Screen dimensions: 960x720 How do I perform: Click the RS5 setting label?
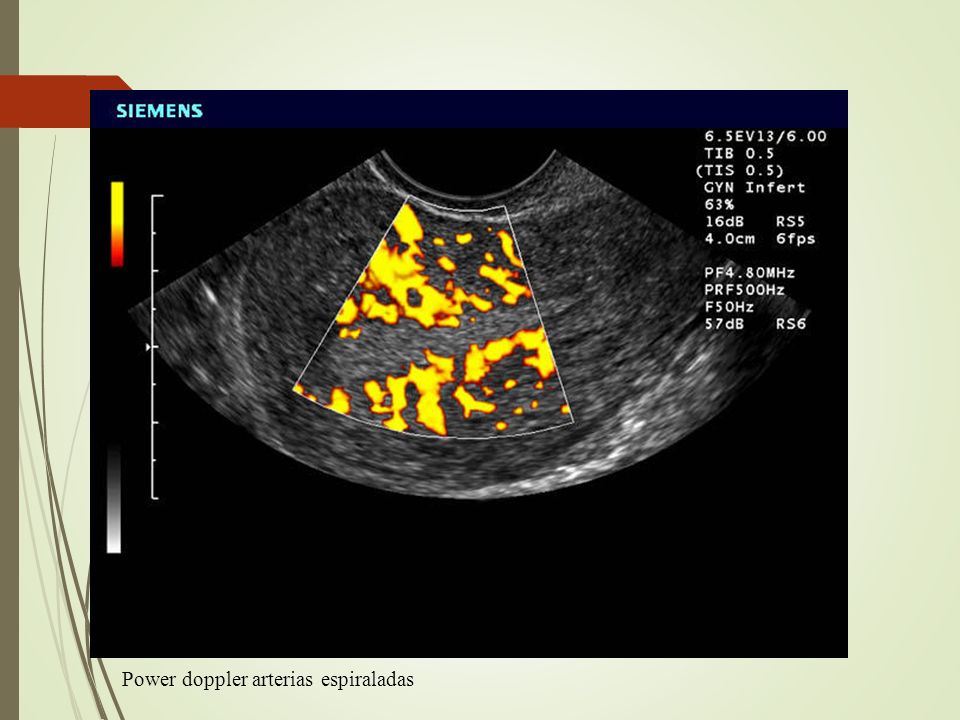tap(790, 222)
